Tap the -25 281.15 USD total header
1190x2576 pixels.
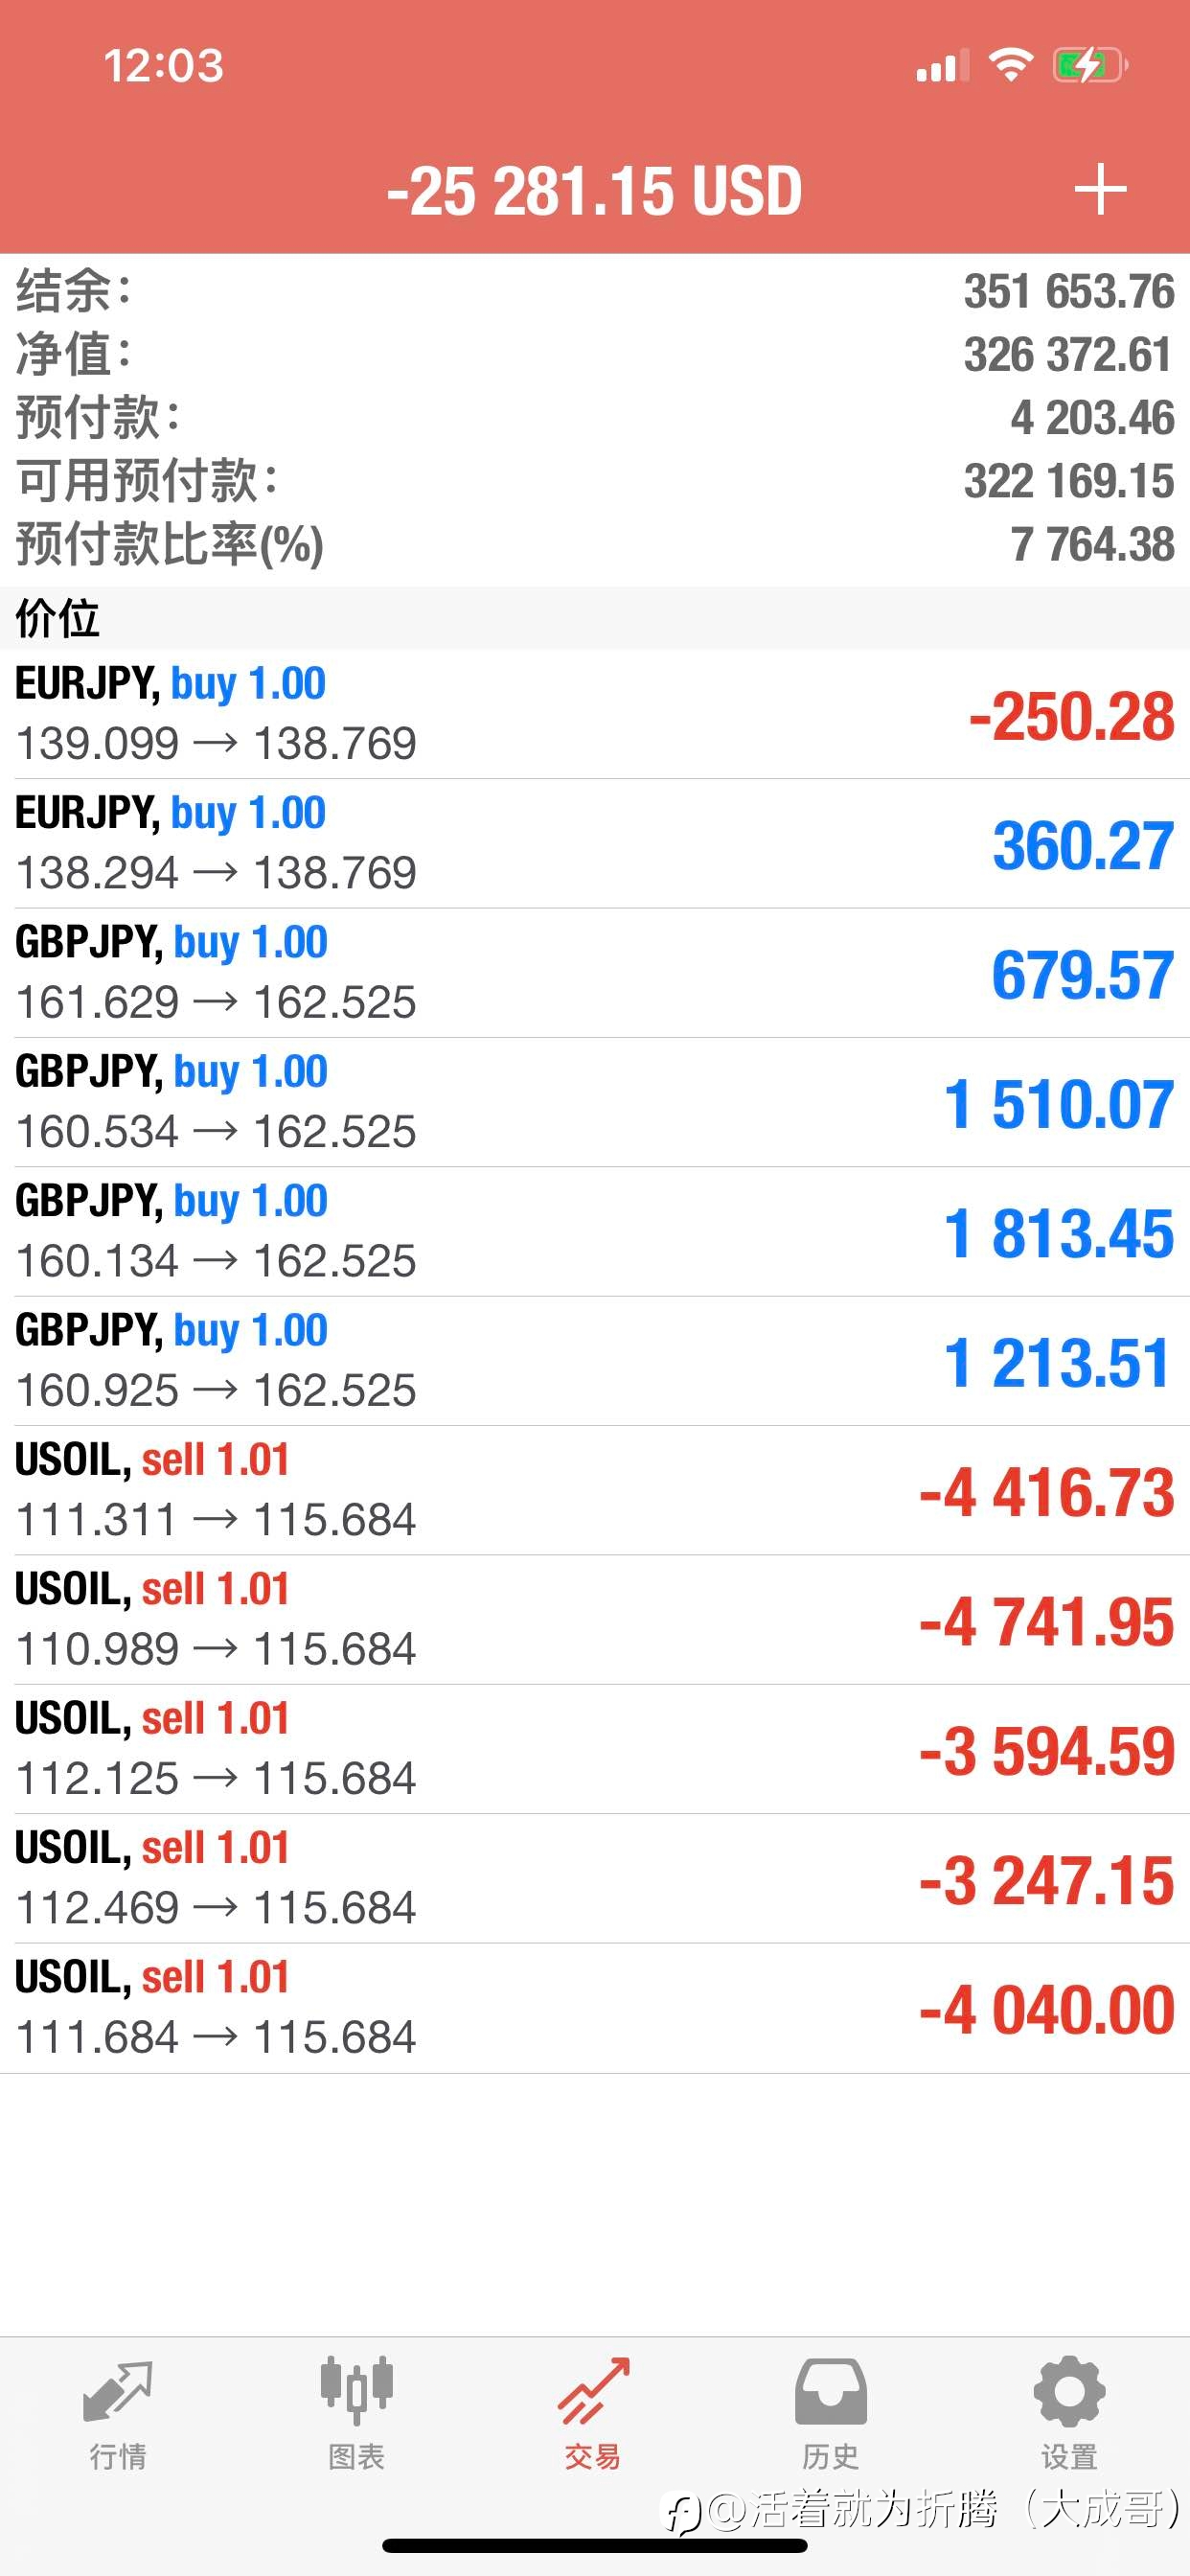tap(595, 190)
